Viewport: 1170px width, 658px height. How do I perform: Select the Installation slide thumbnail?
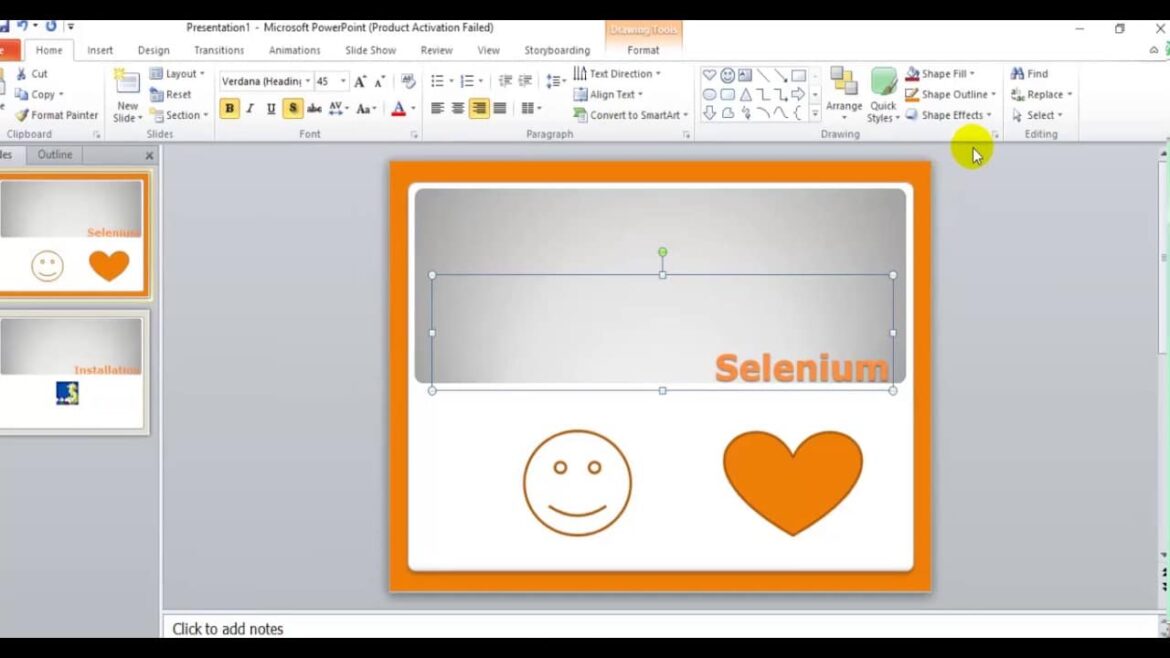[x=71, y=370]
